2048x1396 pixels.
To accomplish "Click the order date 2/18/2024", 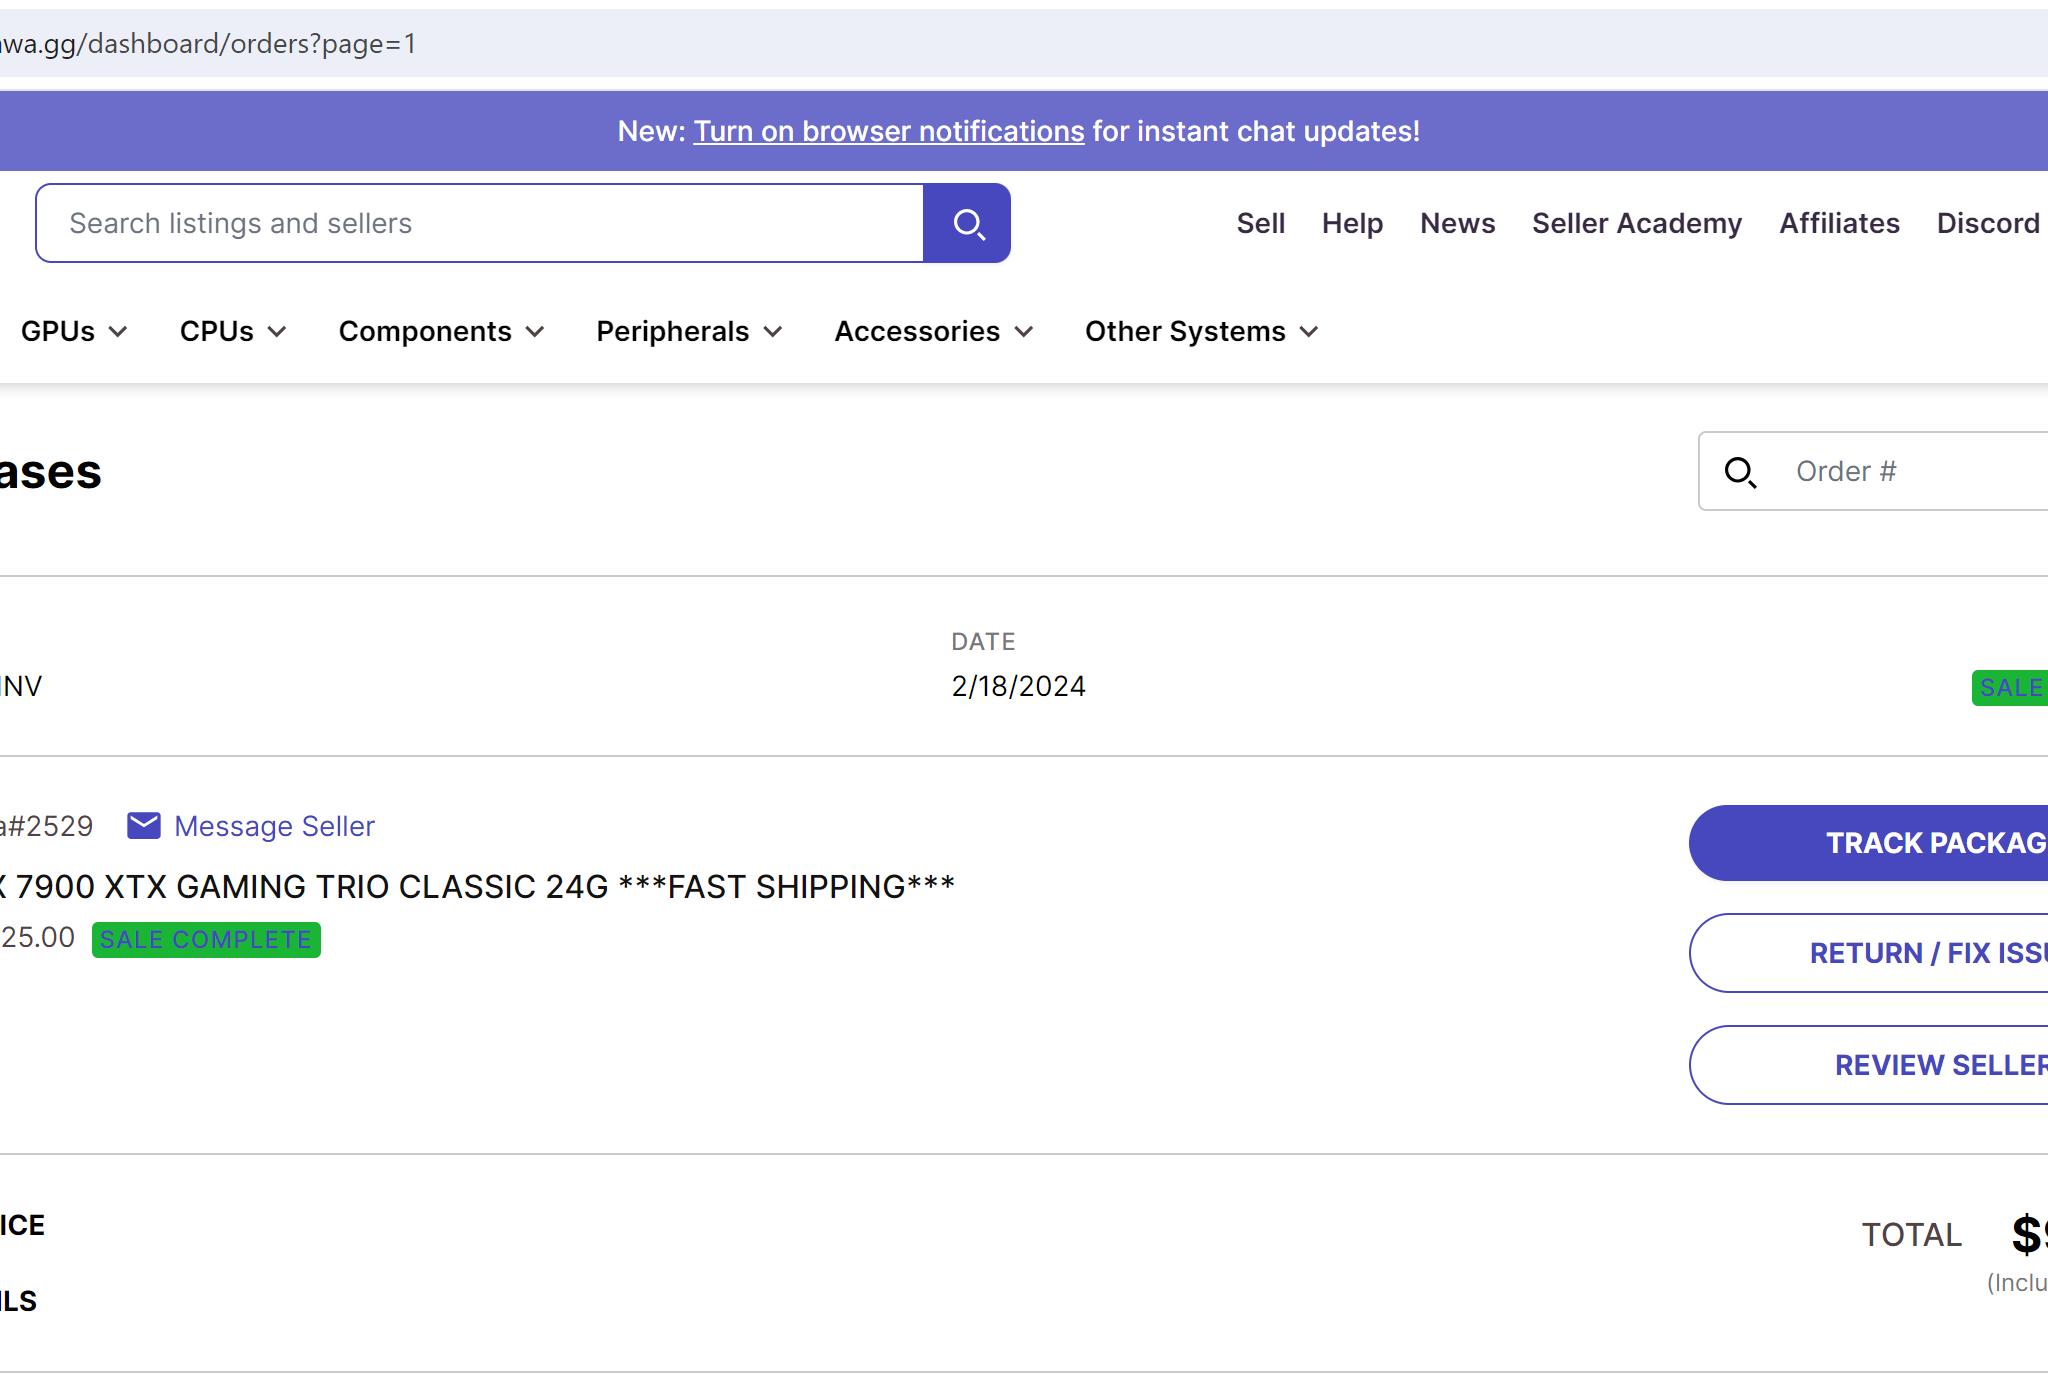I will click(1018, 686).
